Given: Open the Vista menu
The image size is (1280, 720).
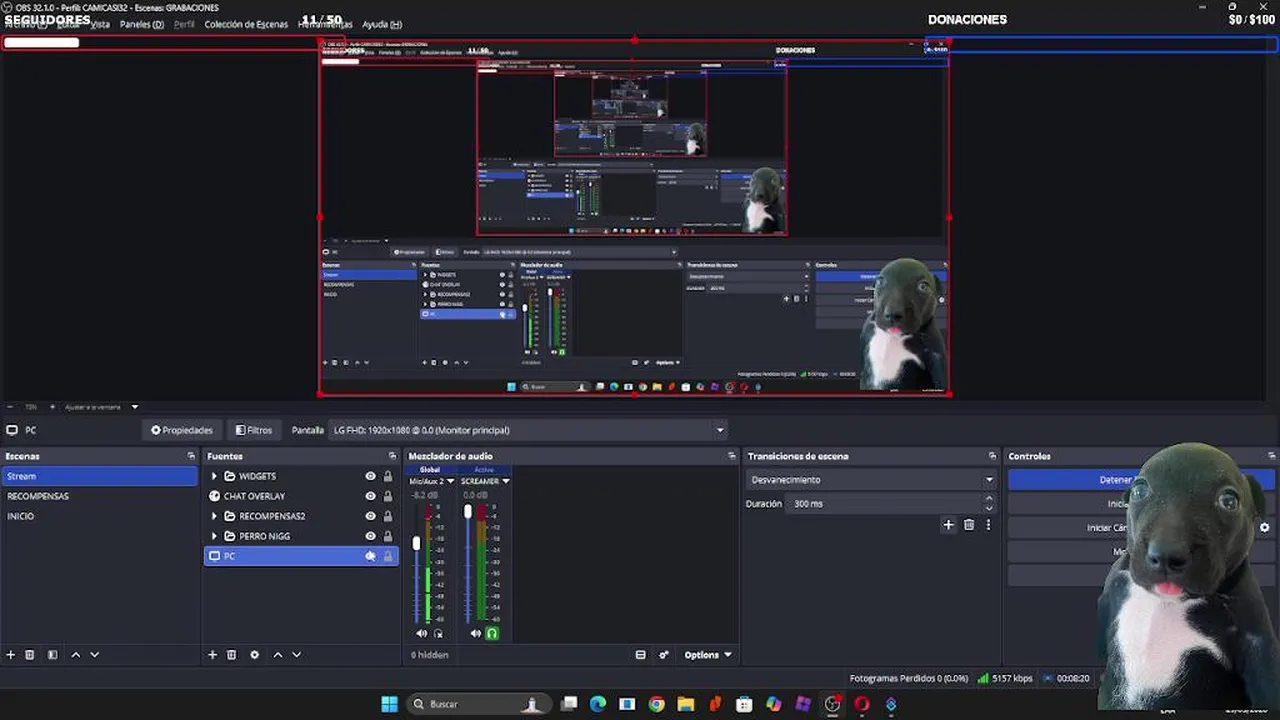Looking at the screenshot, I should 100,24.
